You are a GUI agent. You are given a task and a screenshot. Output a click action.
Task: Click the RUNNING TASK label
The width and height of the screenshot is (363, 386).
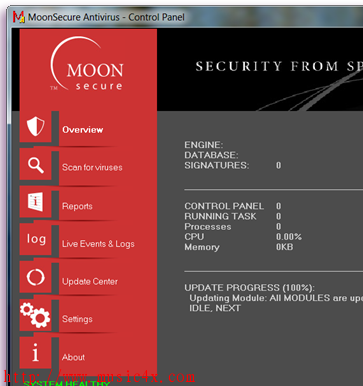tap(220, 216)
